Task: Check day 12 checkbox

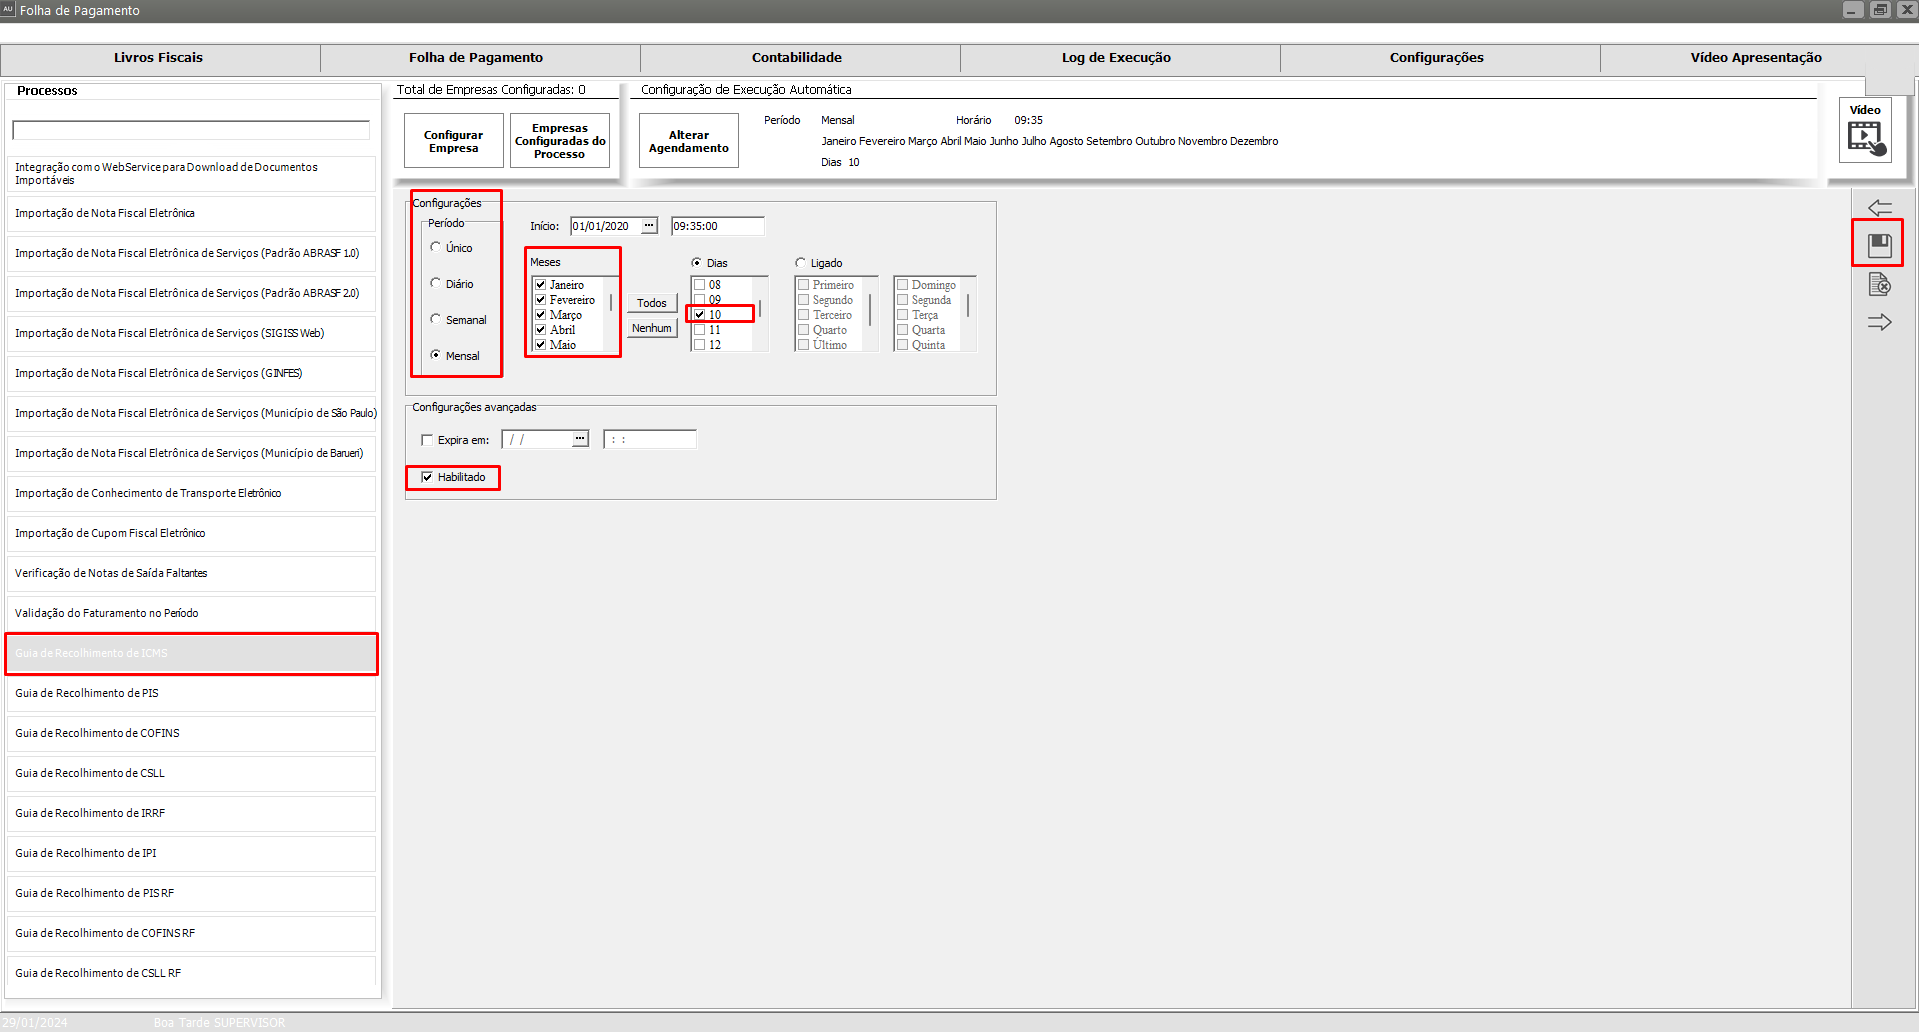Action: 700,345
